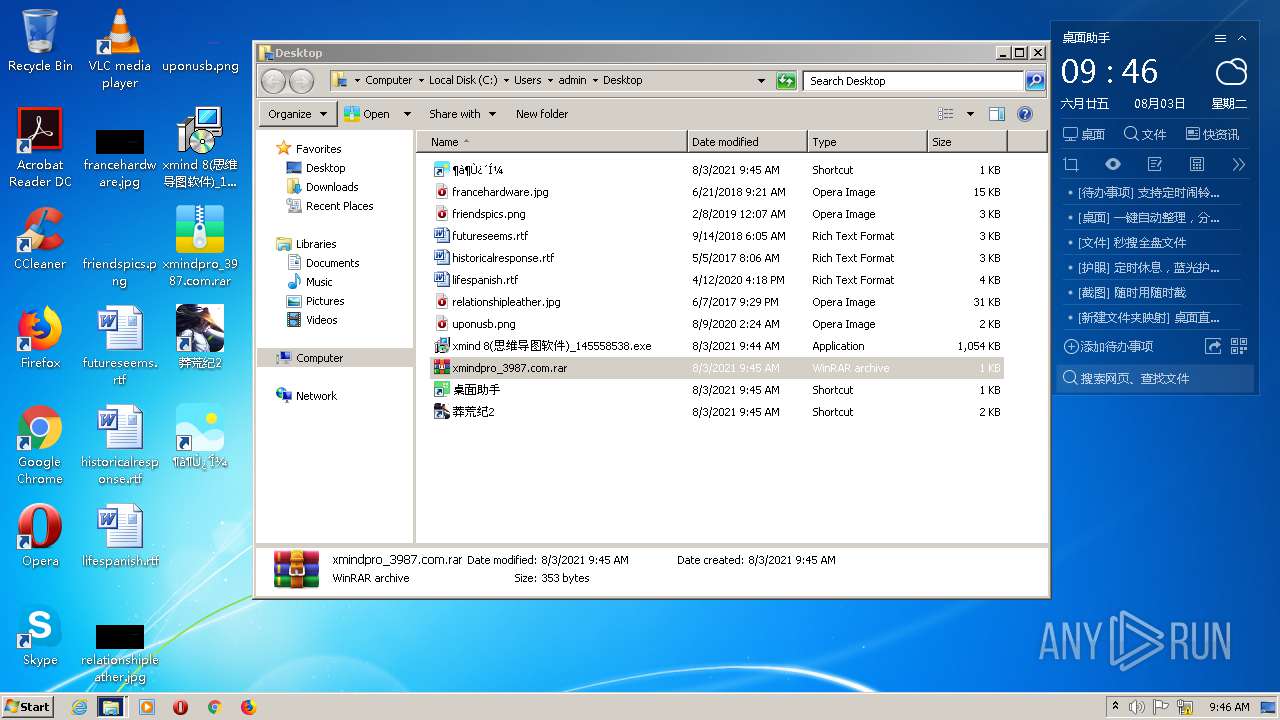The image size is (1280, 720).
Task: Open the Explorer help question-mark icon
Action: (x=1025, y=114)
